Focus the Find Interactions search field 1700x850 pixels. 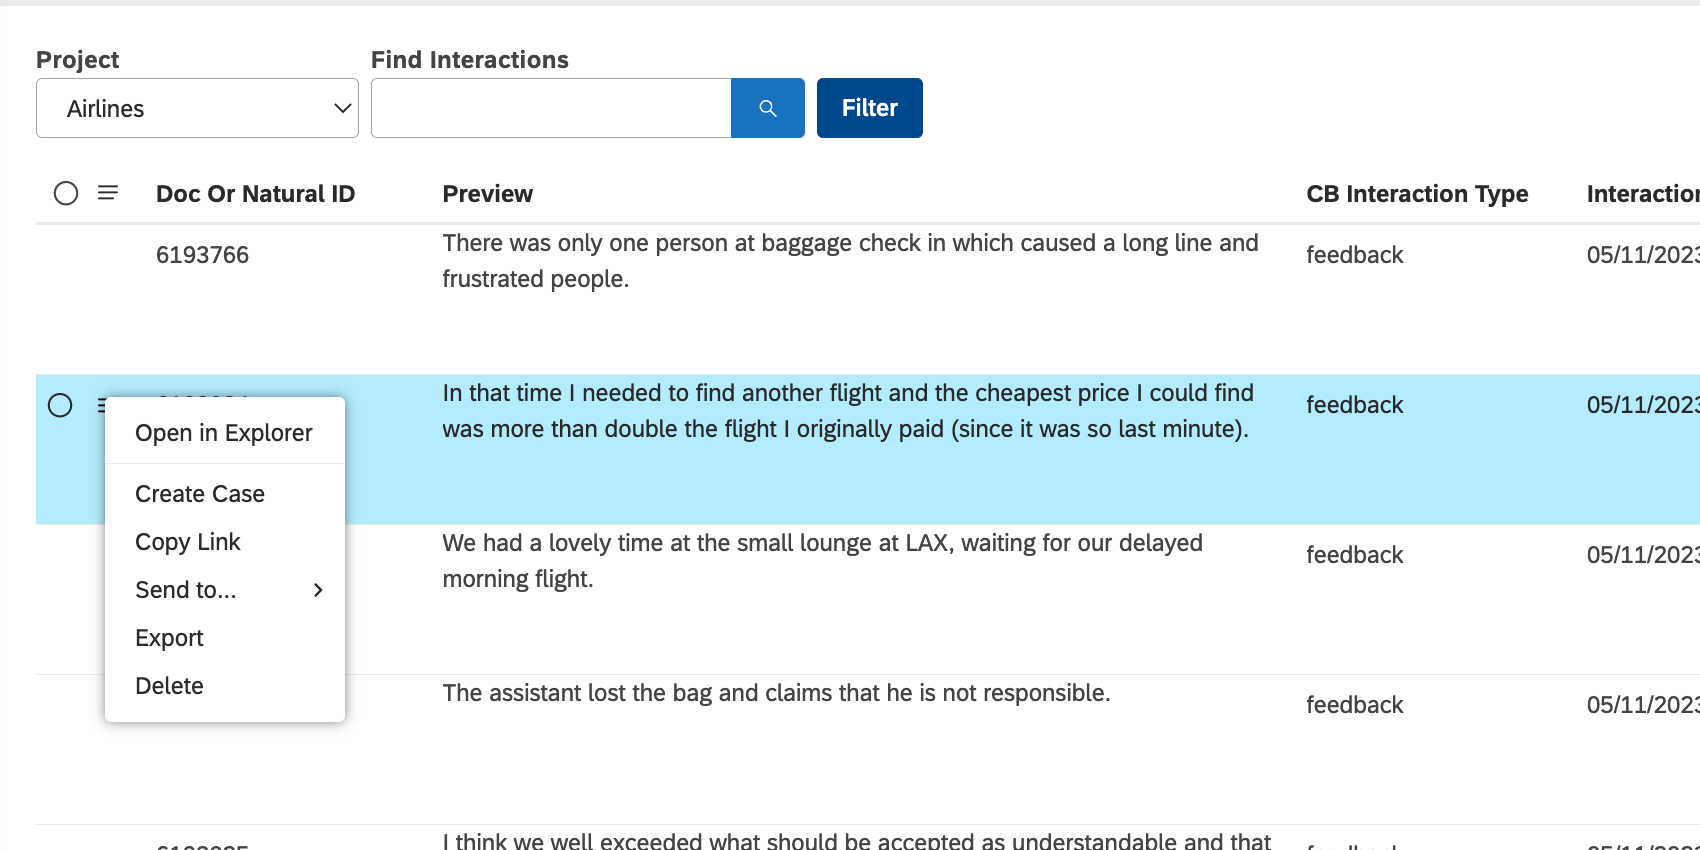(551, 108)
